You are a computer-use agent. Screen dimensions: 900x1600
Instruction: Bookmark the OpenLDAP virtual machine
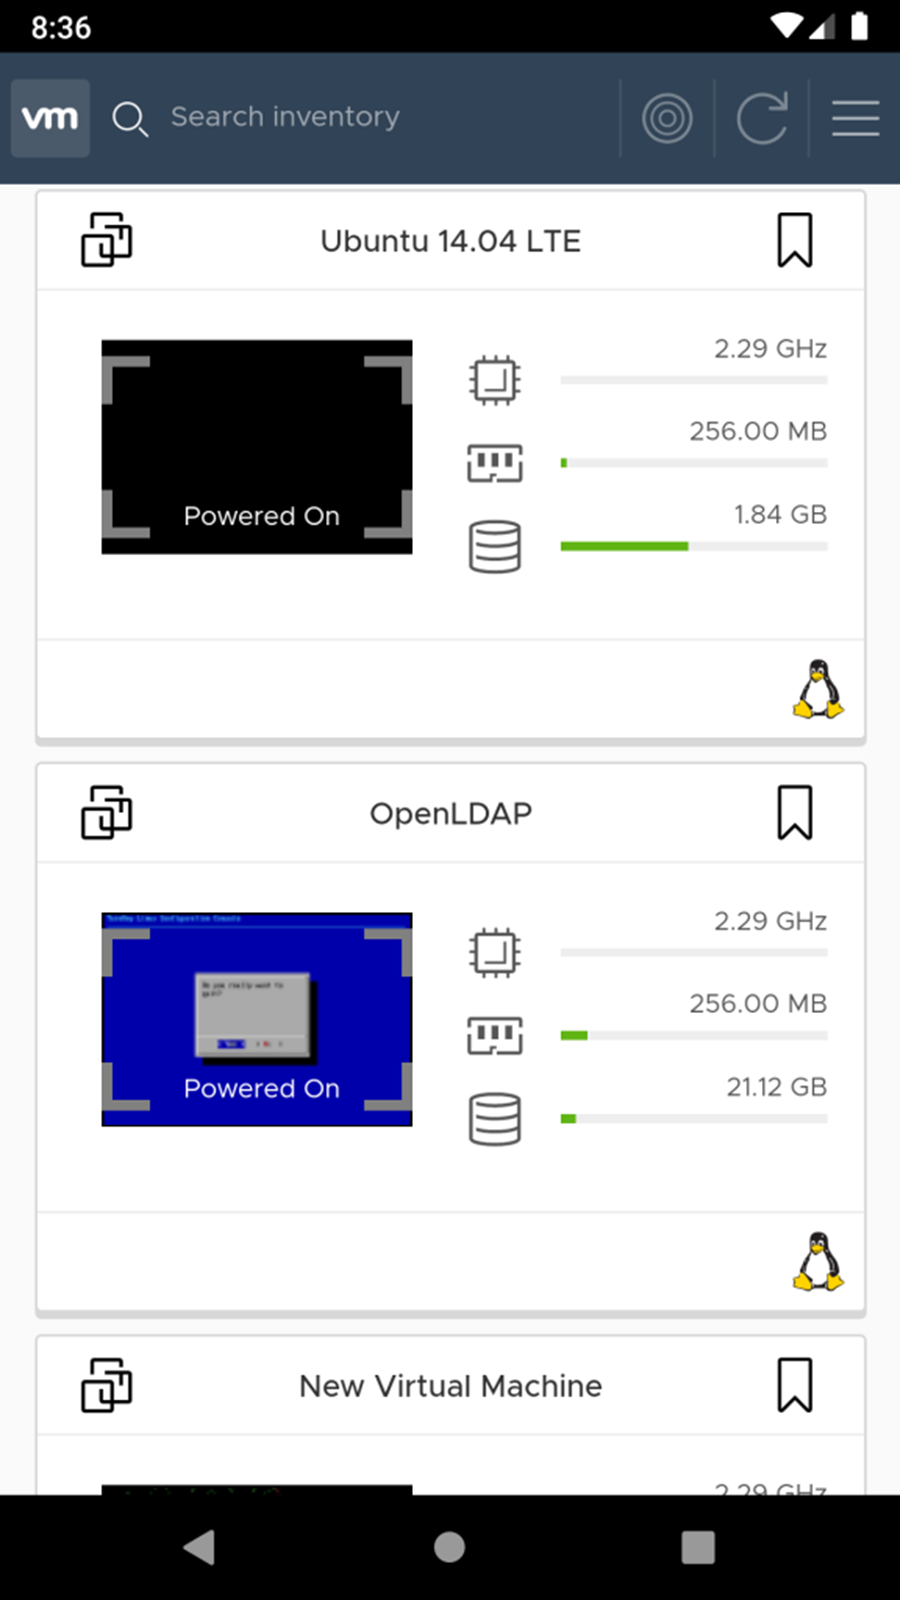[795, 812]
